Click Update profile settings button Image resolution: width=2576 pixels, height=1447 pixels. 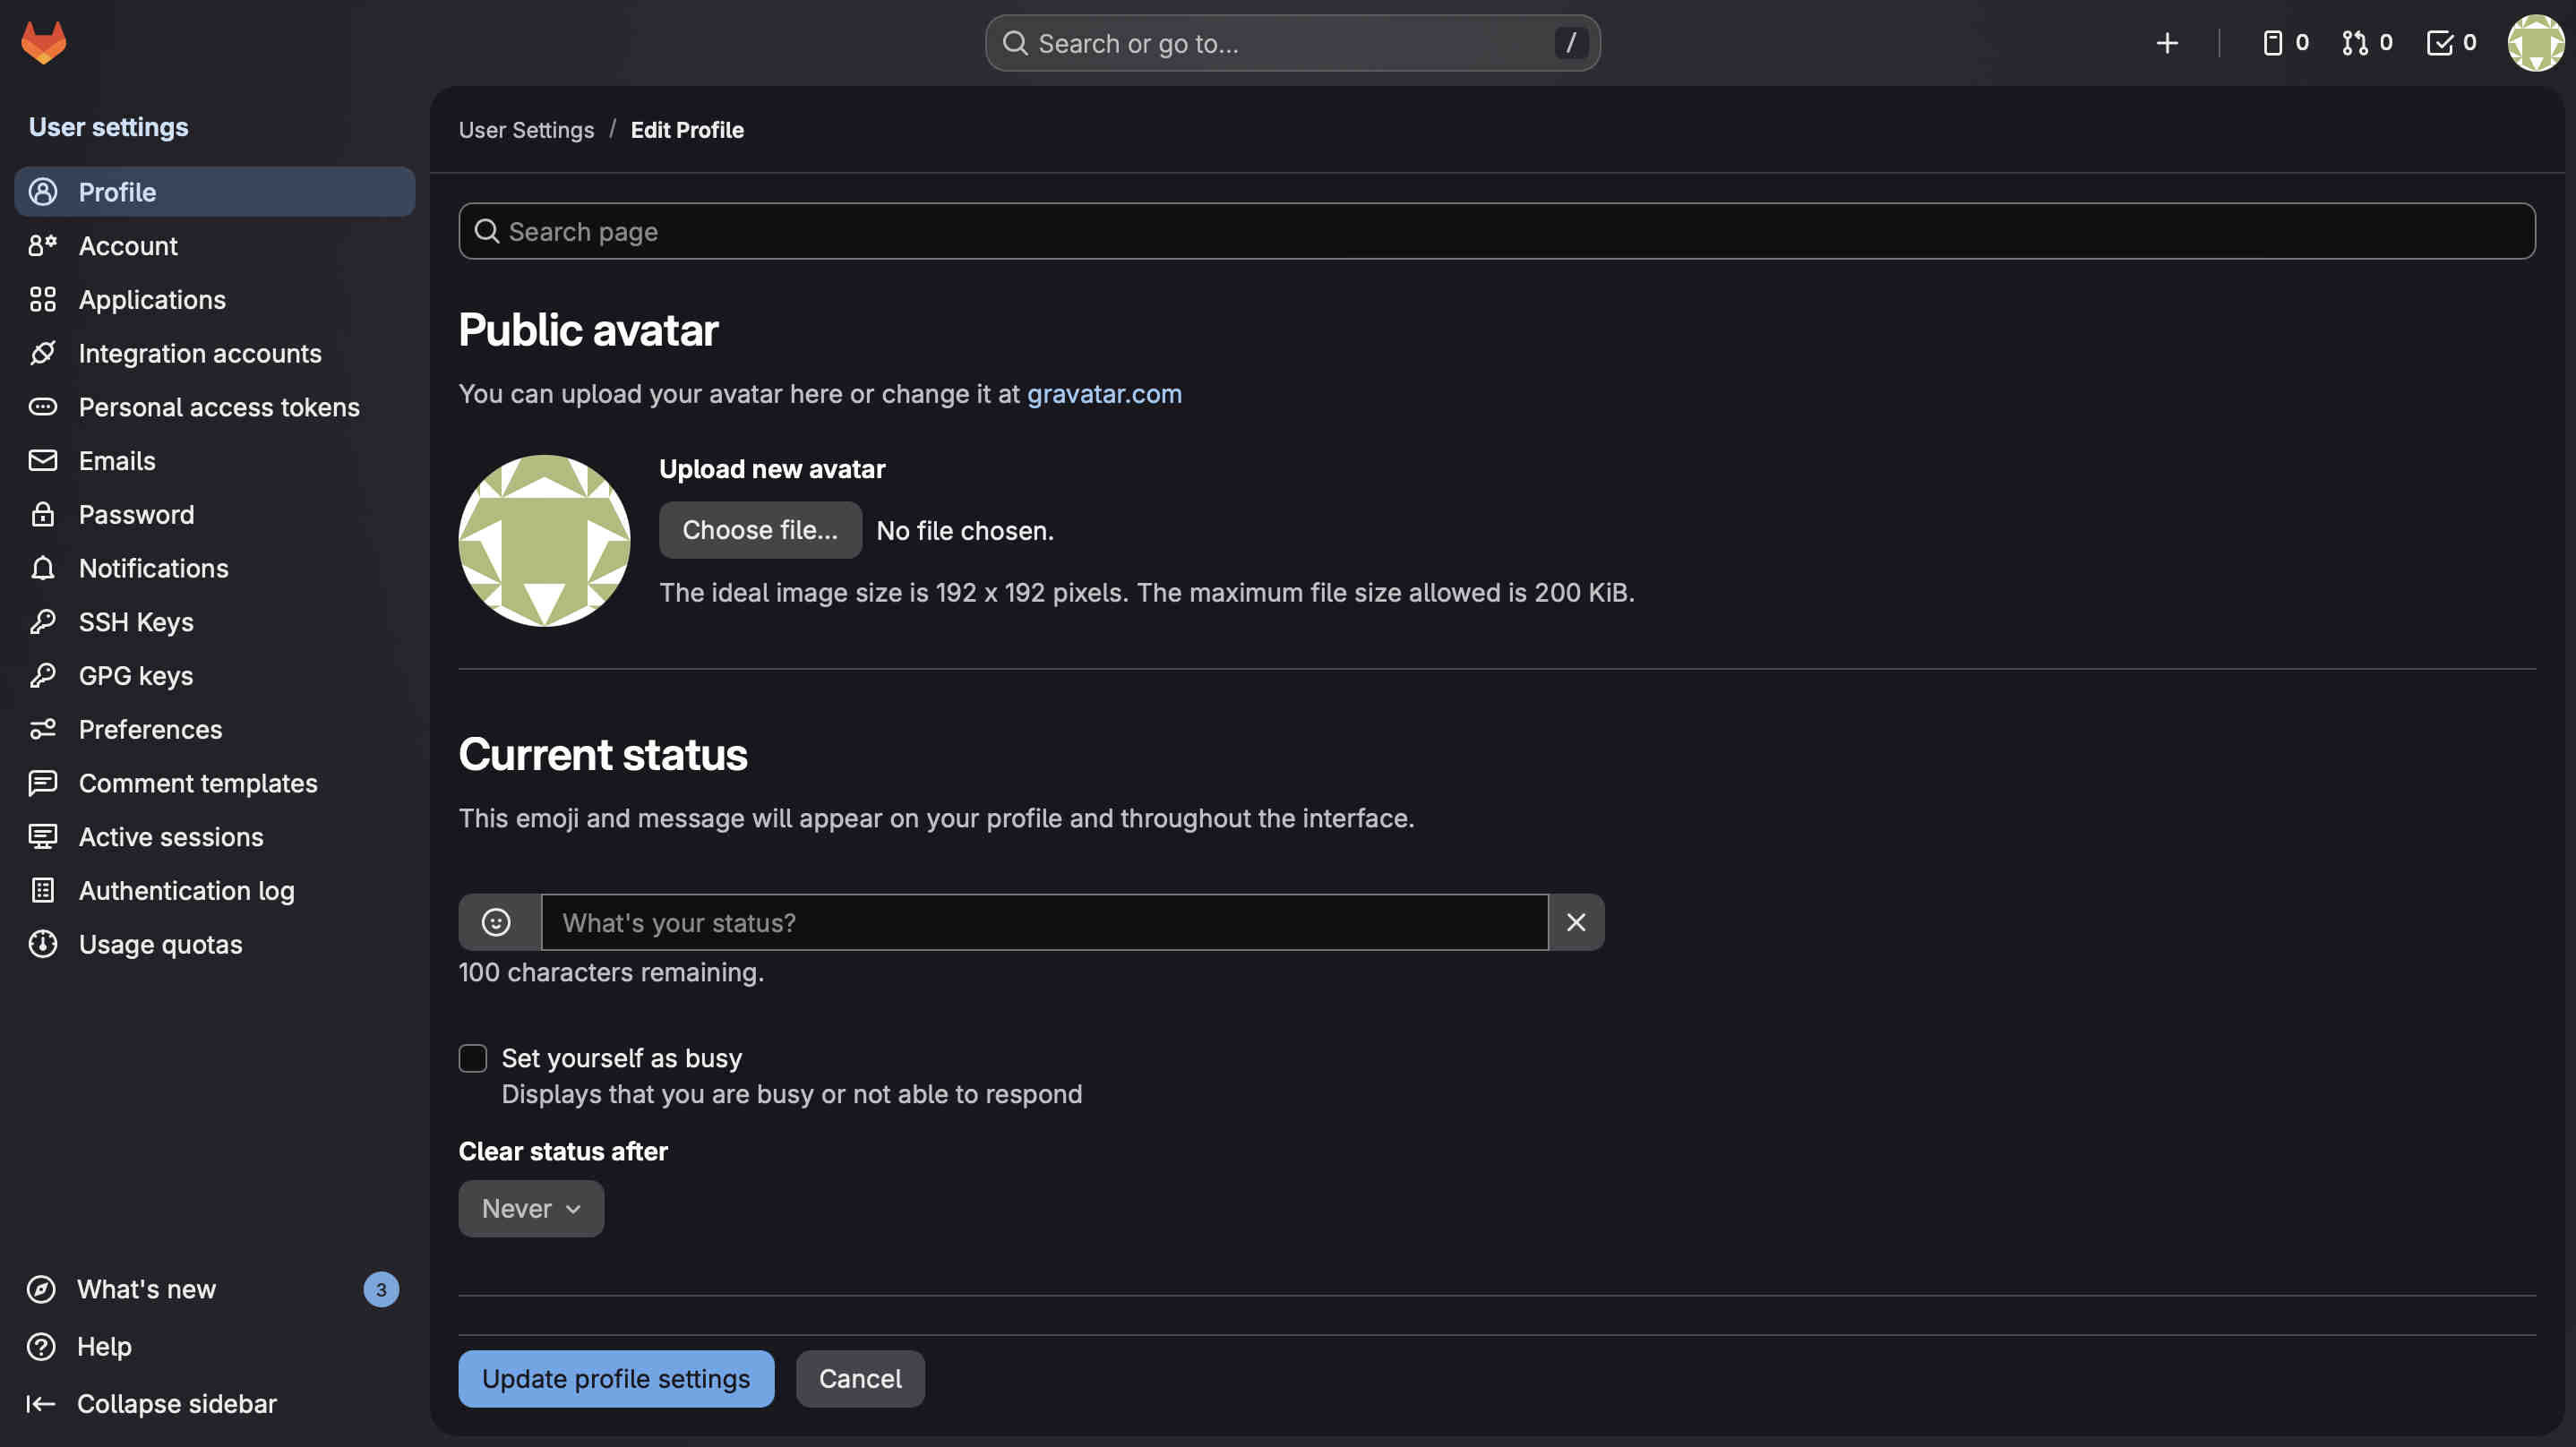615,1378
